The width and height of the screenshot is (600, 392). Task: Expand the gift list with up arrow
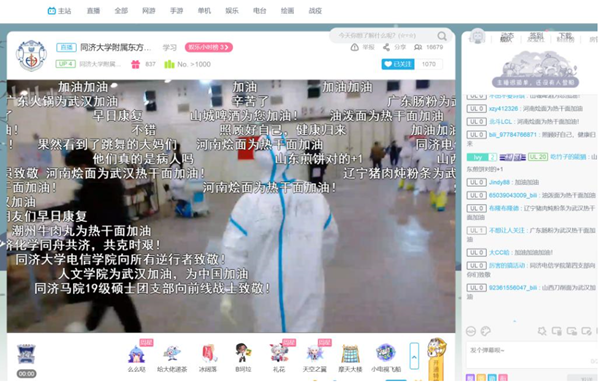pyautogui.click(x=414, y=356)
